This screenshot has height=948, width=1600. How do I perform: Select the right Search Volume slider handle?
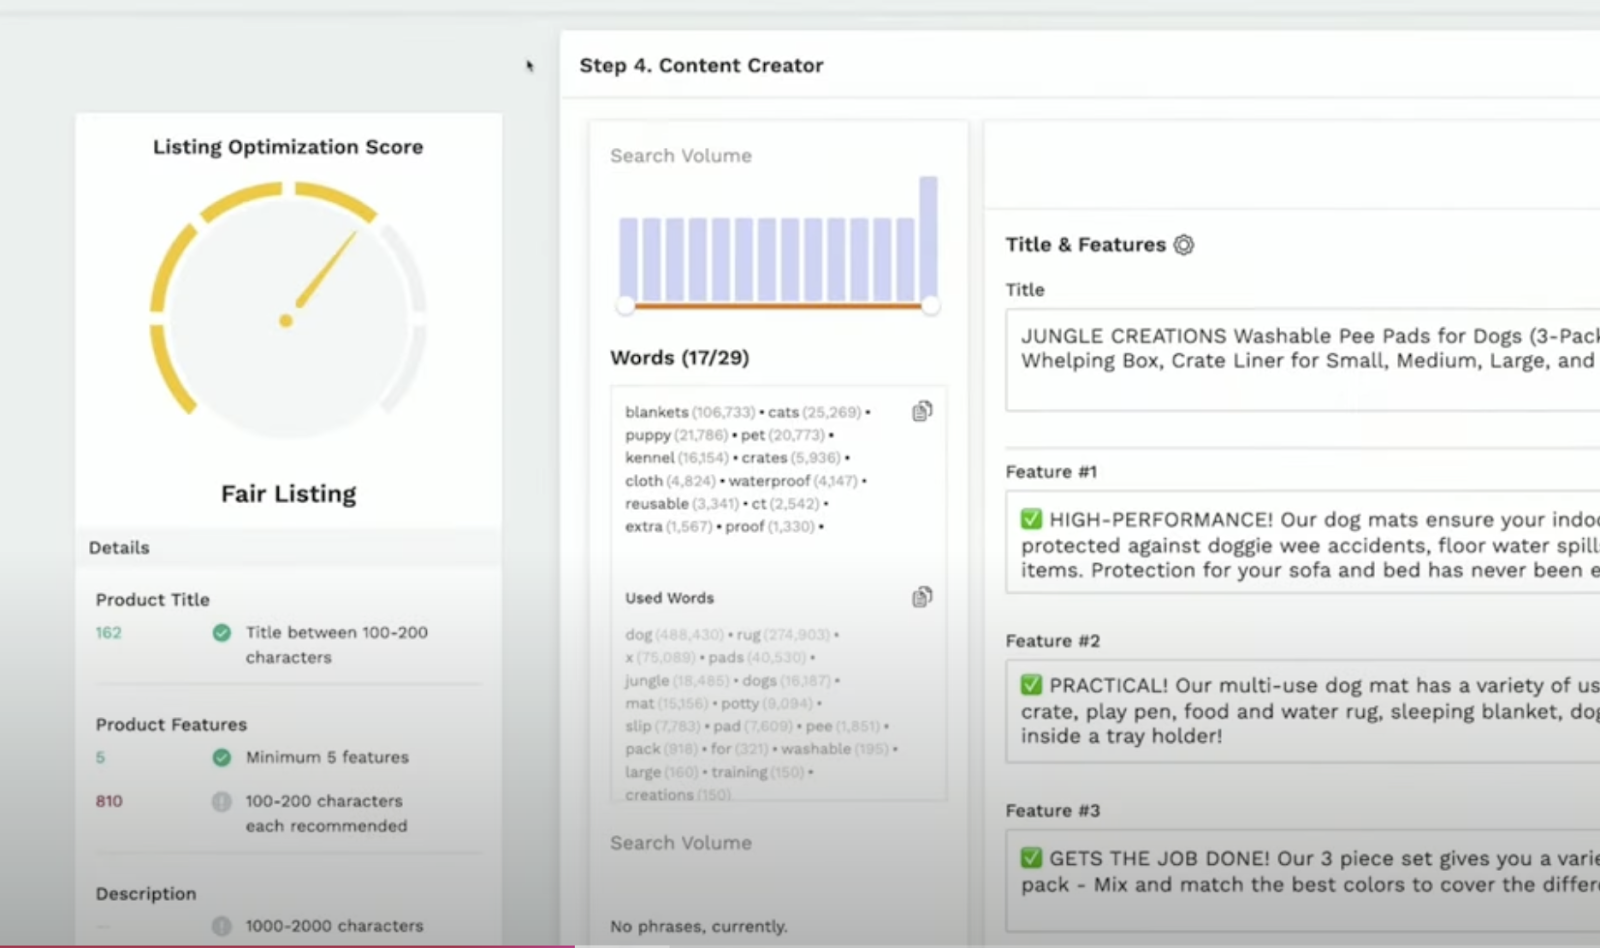point(932,306)
